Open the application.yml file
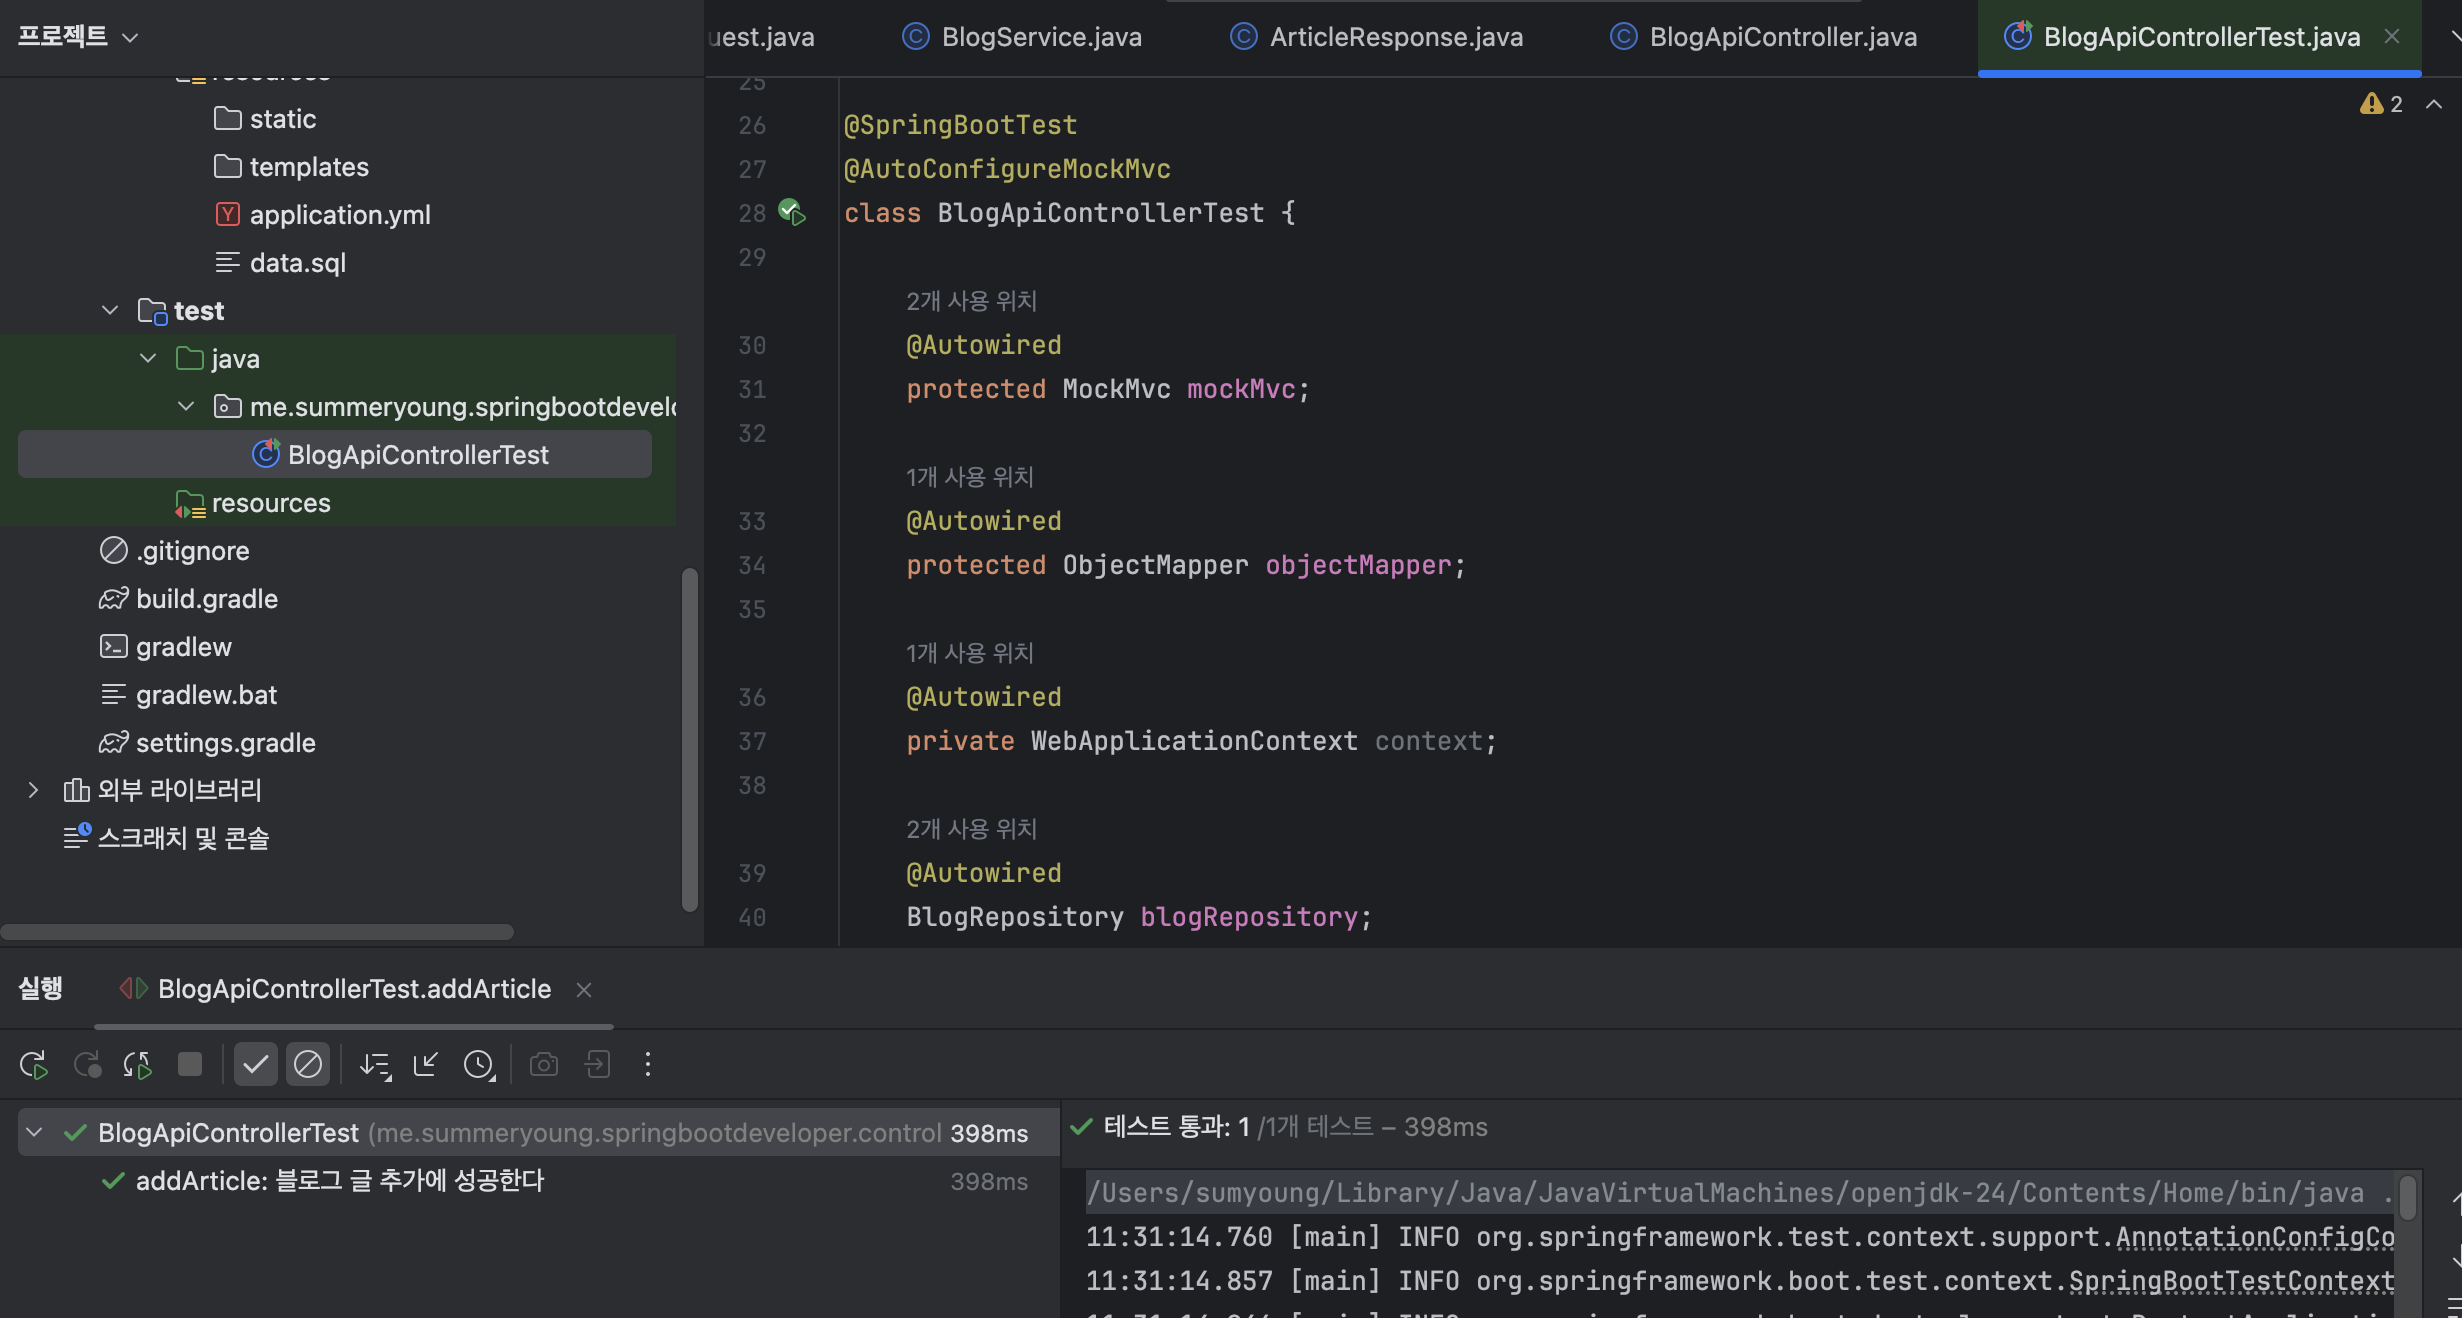Screen dimensions: 2462x1318 pyautogui.click(x=339, y=215)
